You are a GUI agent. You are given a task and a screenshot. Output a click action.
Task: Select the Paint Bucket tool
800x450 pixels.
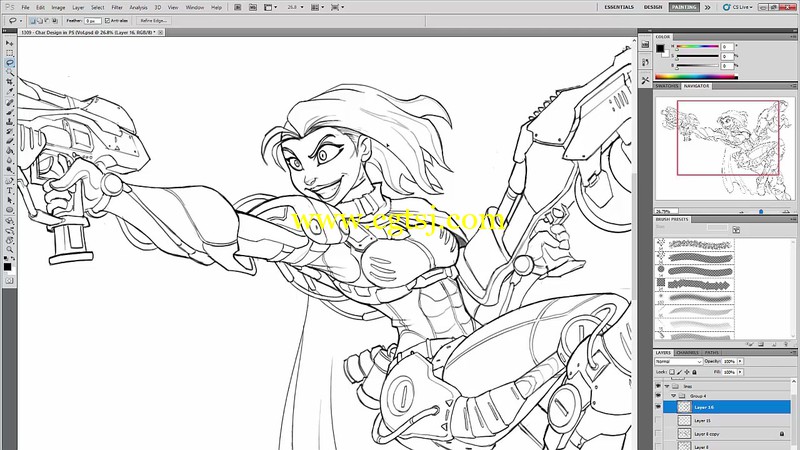10,151
